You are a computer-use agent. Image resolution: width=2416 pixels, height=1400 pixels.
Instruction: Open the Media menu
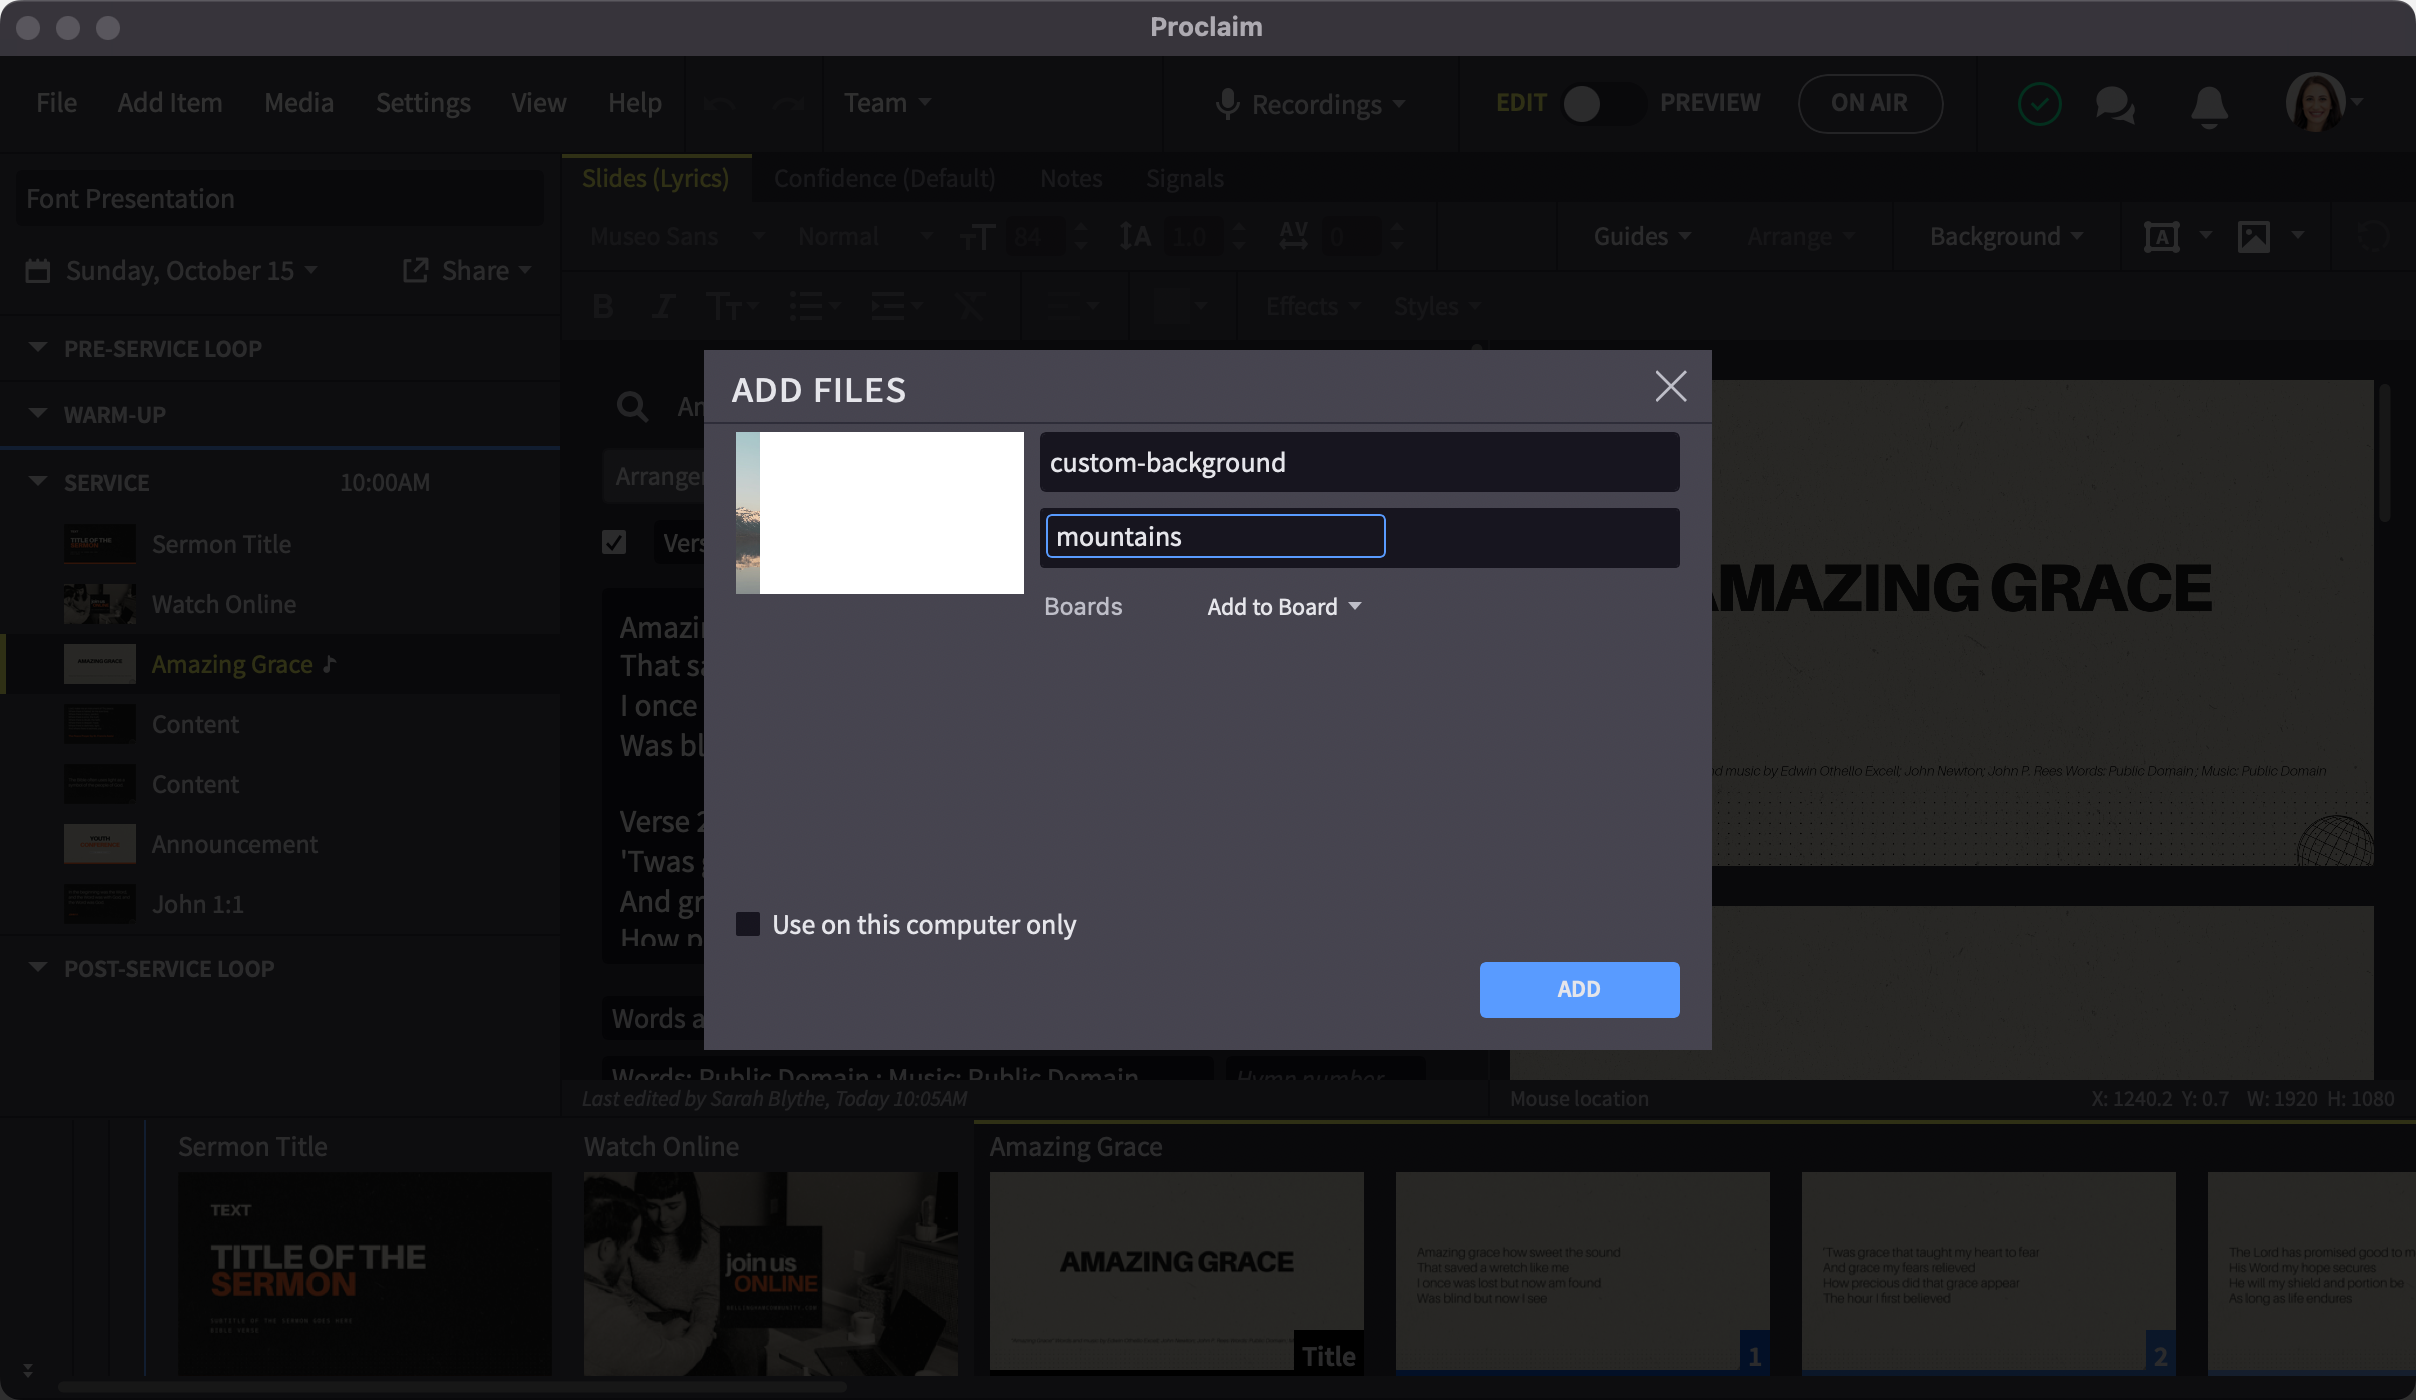[298, 103]
